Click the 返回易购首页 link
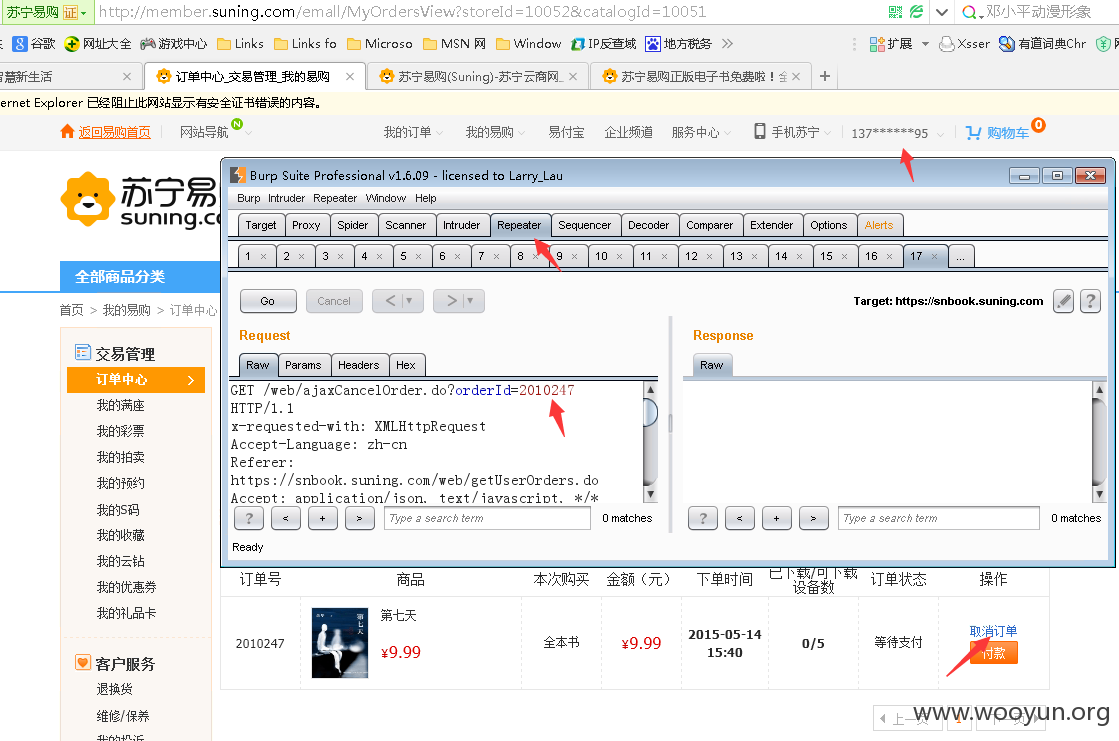This screenshot has width=1119, height=741. pos(114,132)
